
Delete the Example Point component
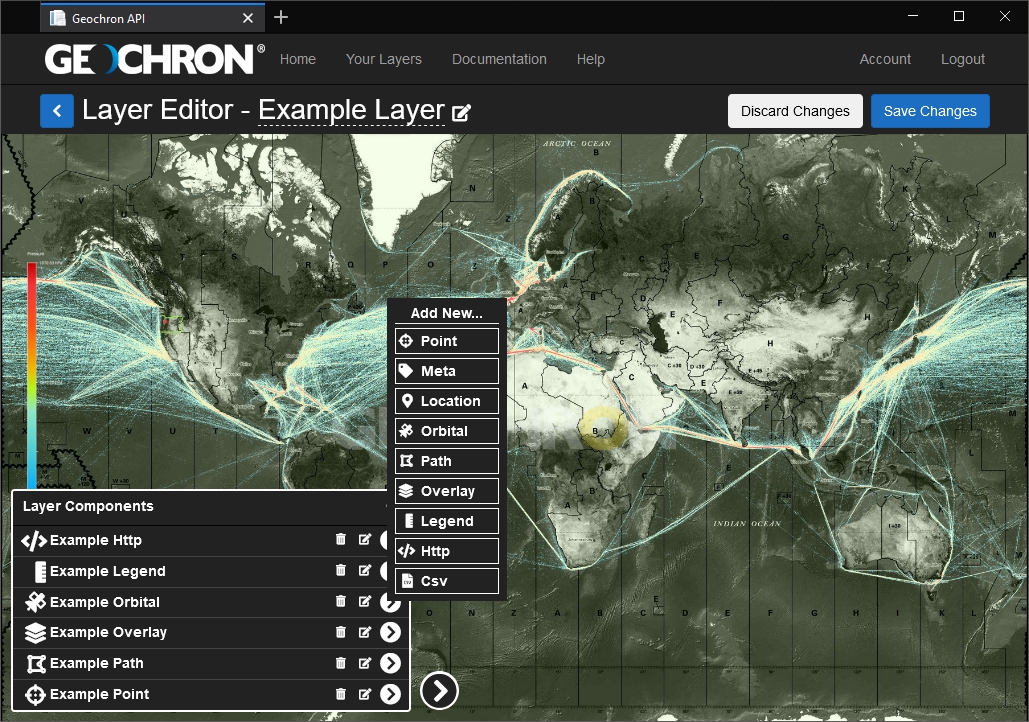pos(341,694)
